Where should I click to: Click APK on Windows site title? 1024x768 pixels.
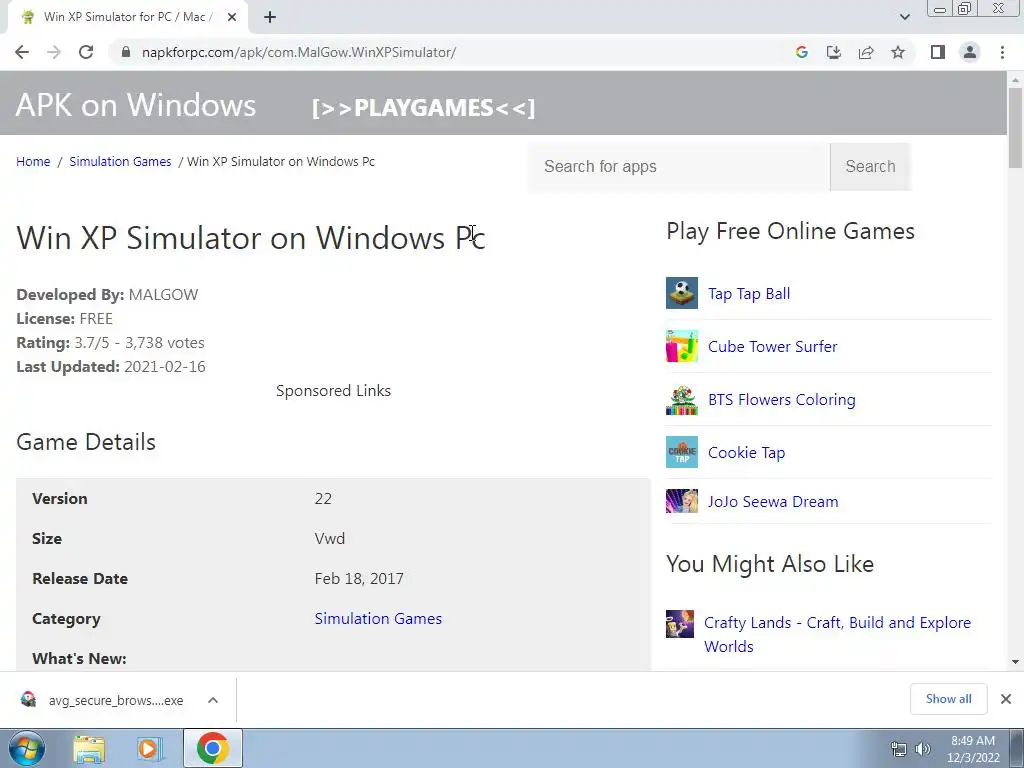coord(136,105)
